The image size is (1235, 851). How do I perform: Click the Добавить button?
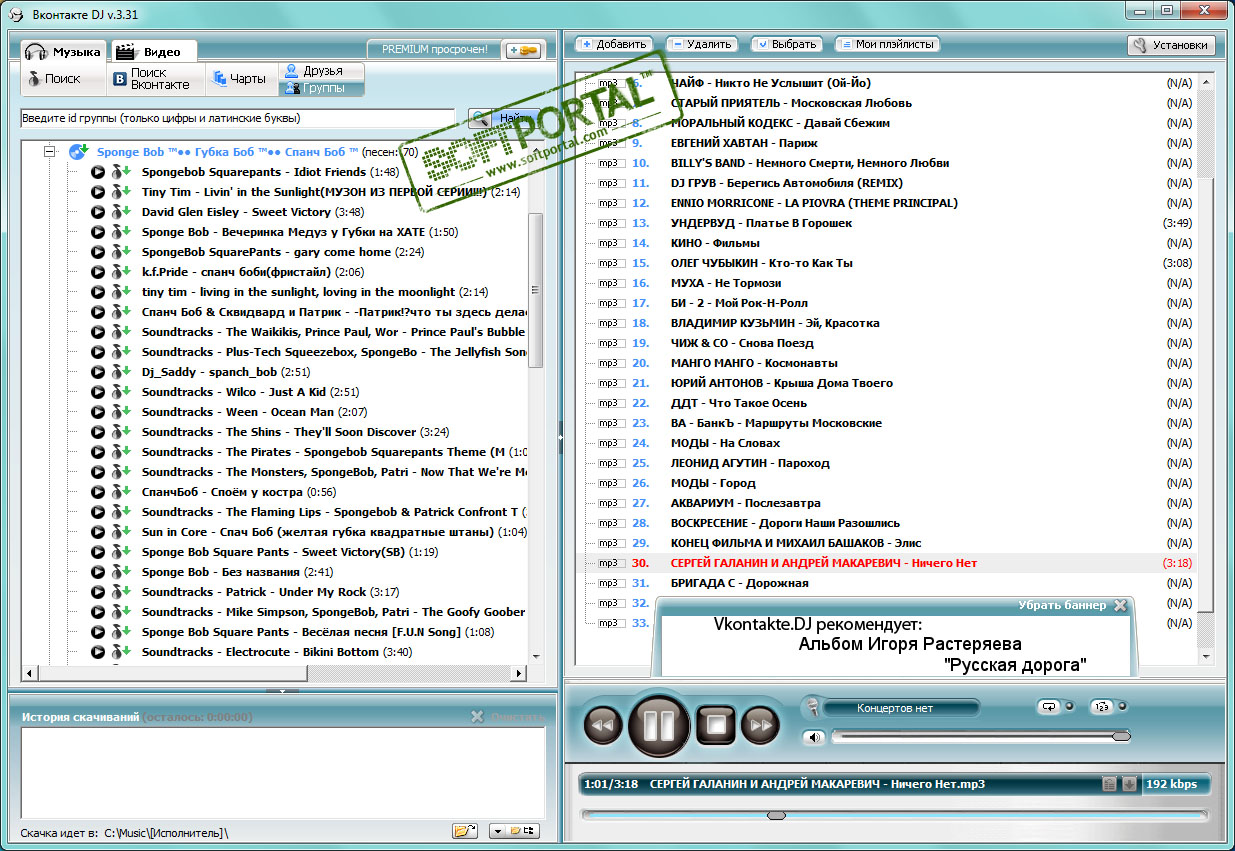click(x=614, y=44)
